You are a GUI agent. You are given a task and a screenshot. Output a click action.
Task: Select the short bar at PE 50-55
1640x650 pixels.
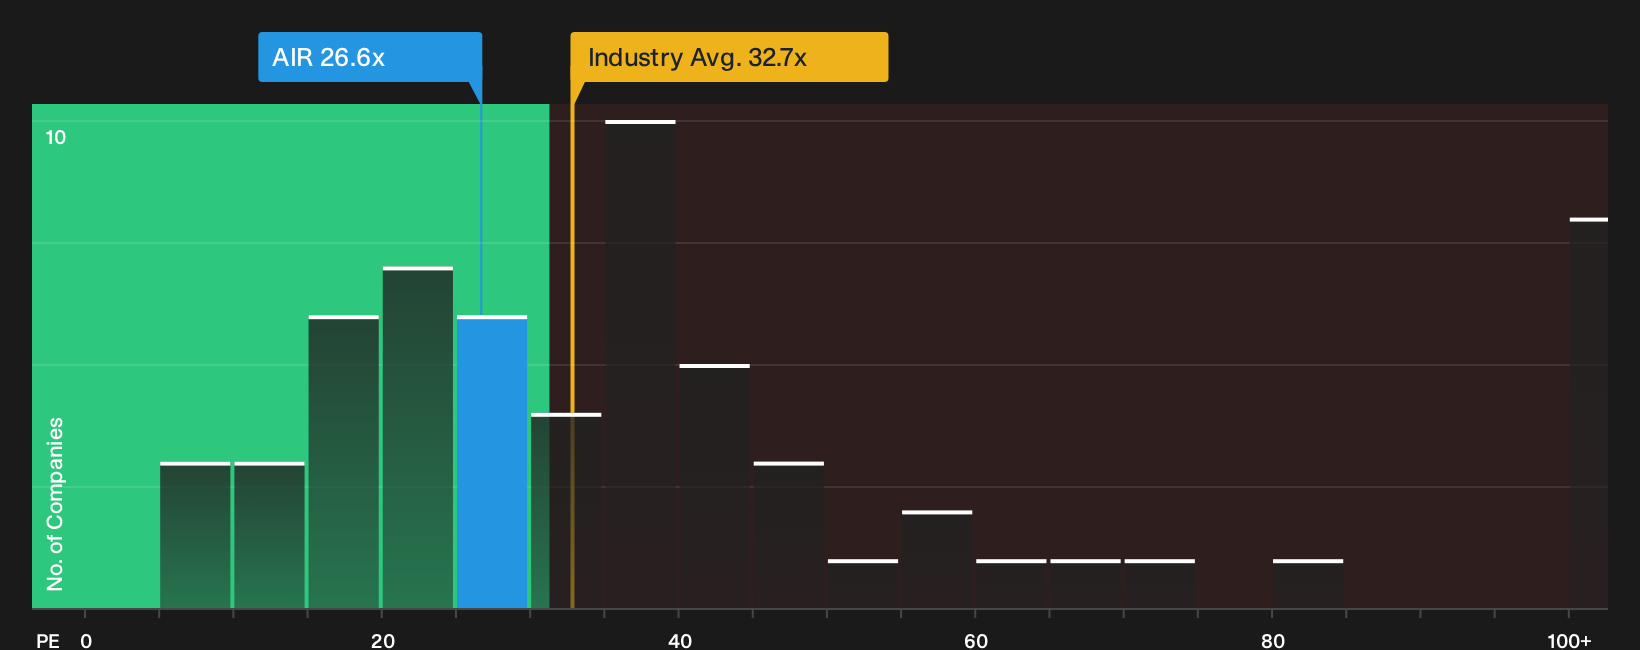(x=863, y=584)
